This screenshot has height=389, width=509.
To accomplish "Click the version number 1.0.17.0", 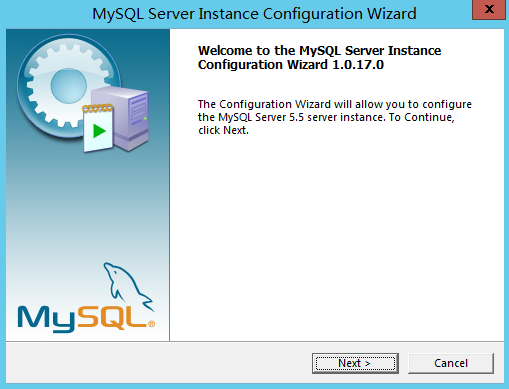I will click(x=358, y=64).
